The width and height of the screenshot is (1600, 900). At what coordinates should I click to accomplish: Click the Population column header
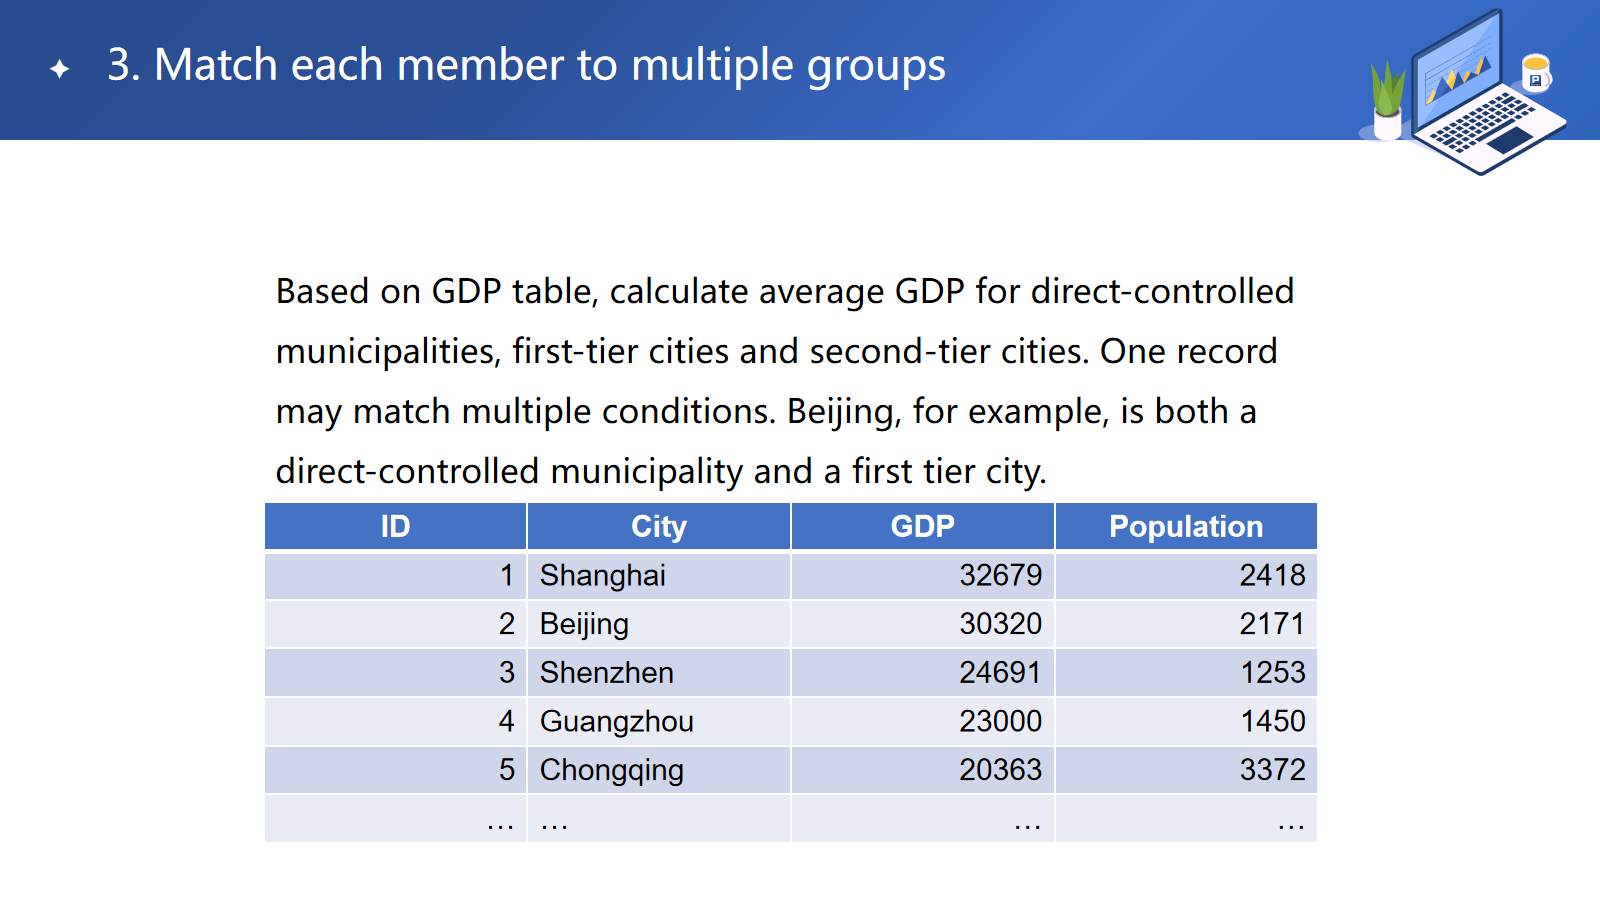pos(1185,527)
